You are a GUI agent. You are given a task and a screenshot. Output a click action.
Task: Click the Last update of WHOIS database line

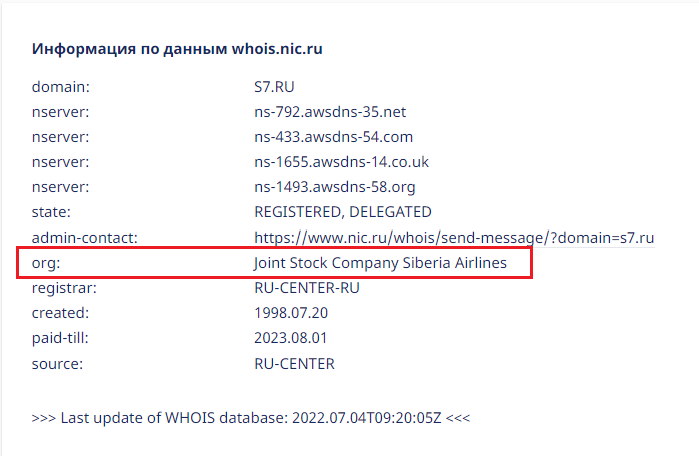[x=250, y=415]
